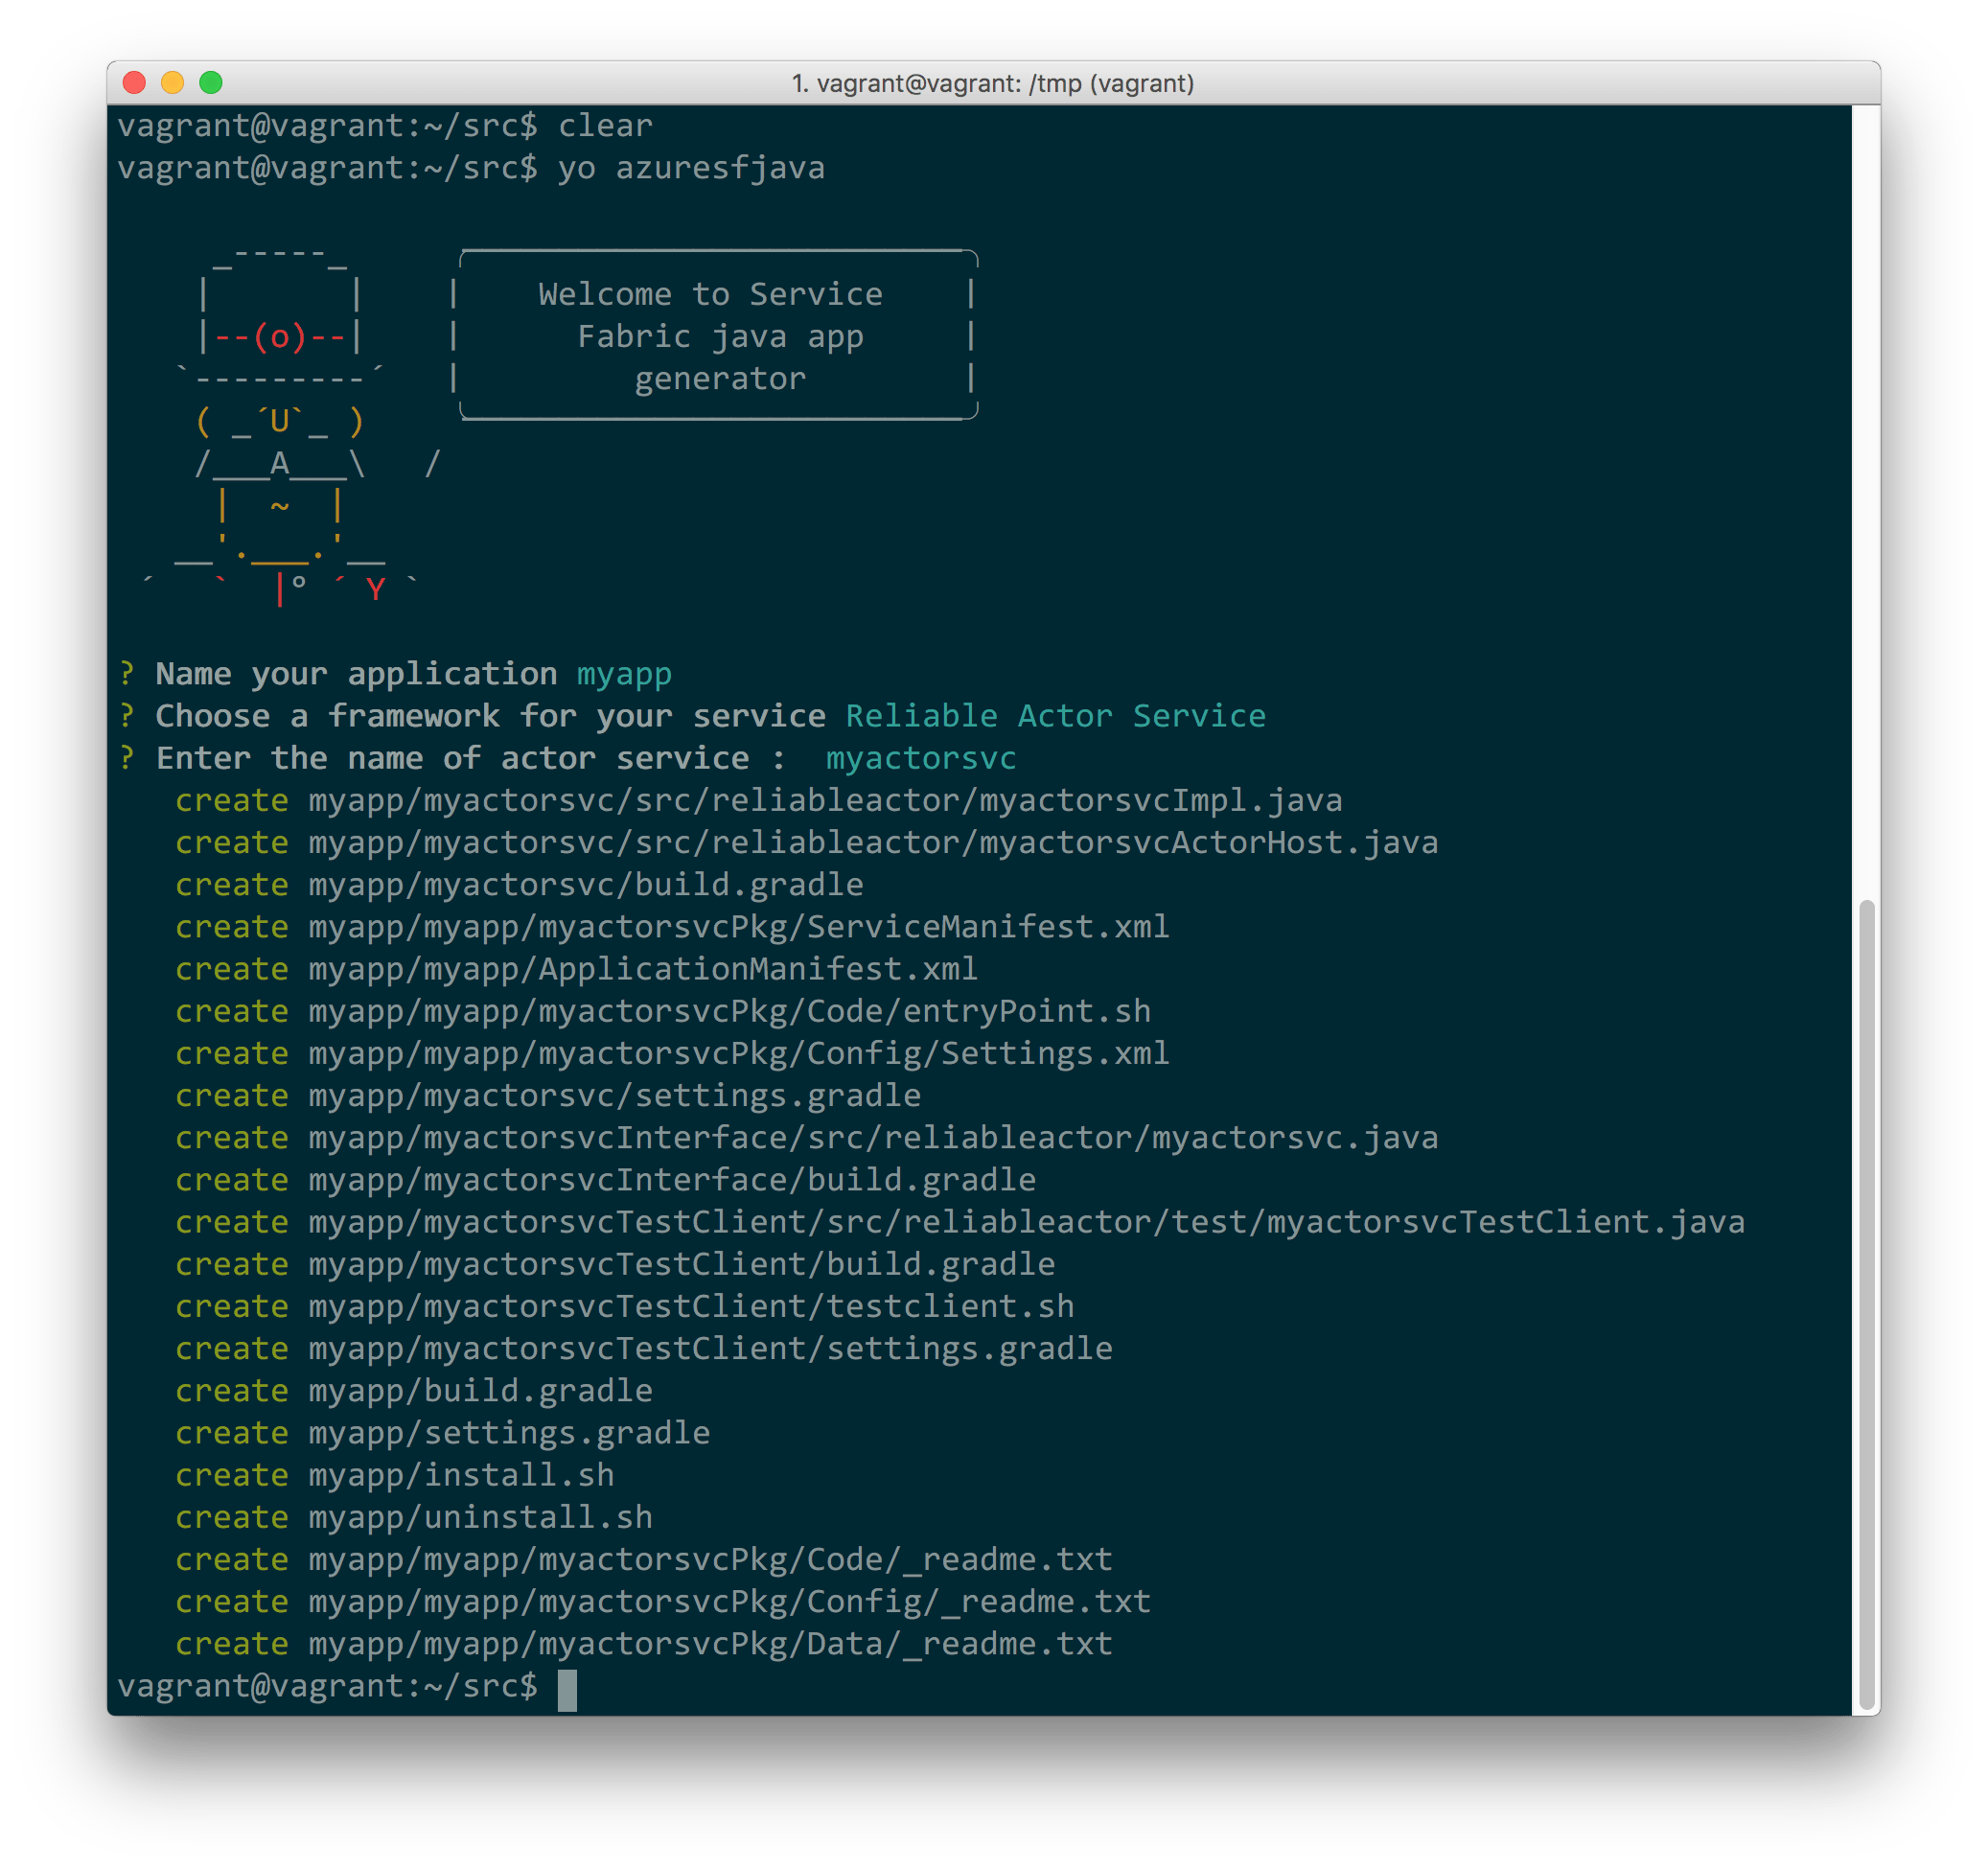Expand the Name your application question line

(355, 673)
